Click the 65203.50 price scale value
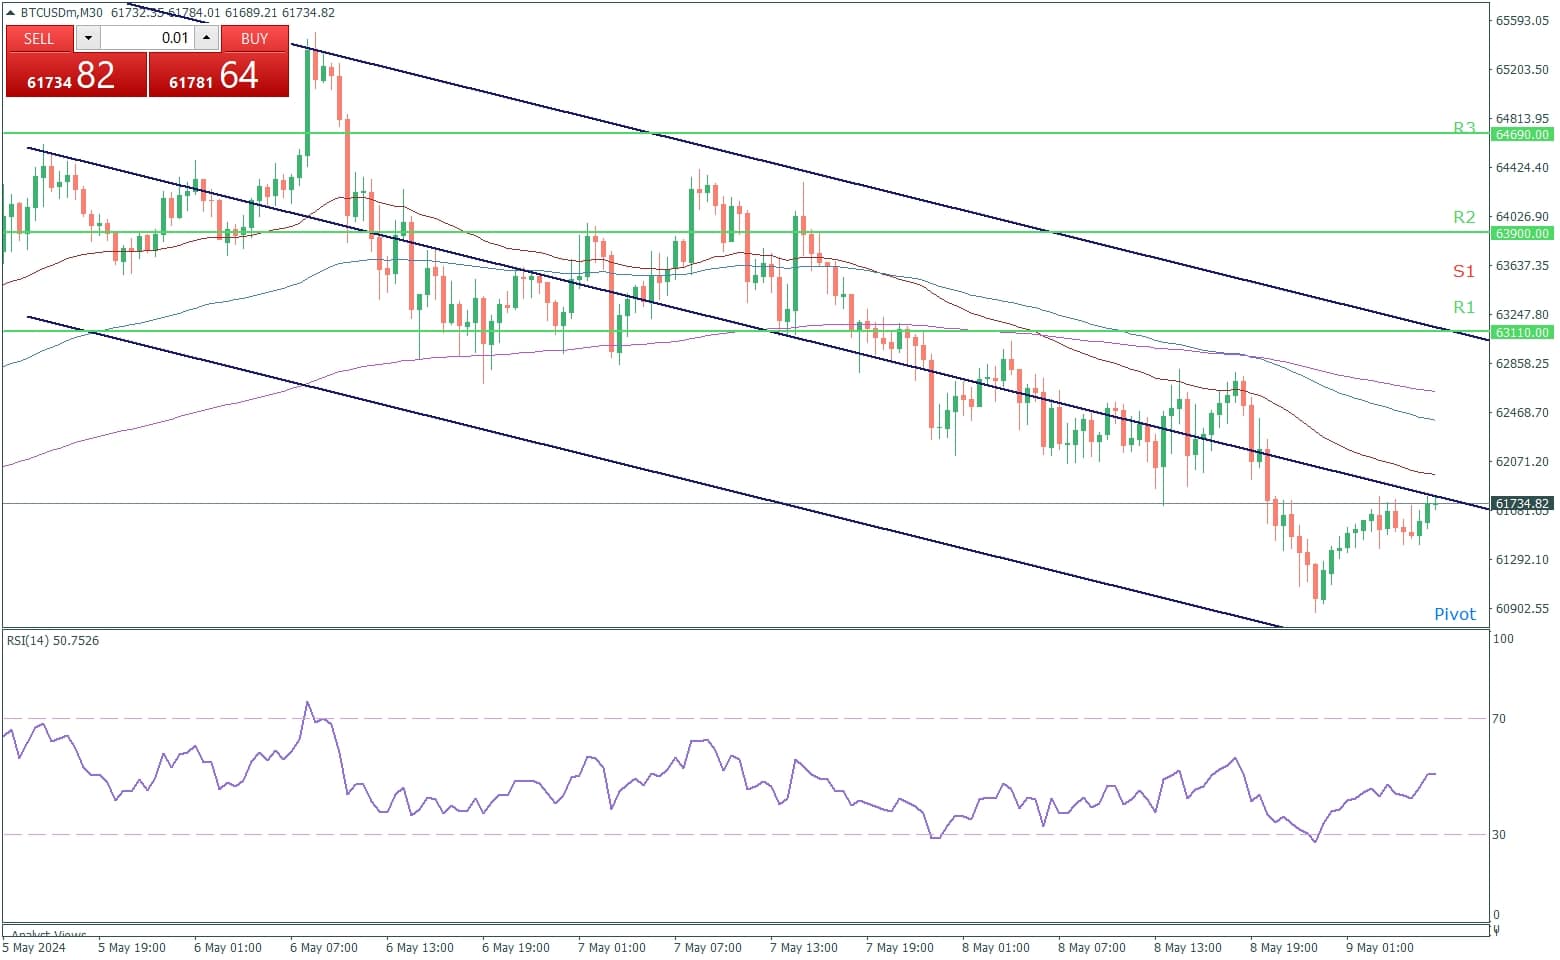1560x960 pixels. pyautogui.click(x=1522, y=69)
